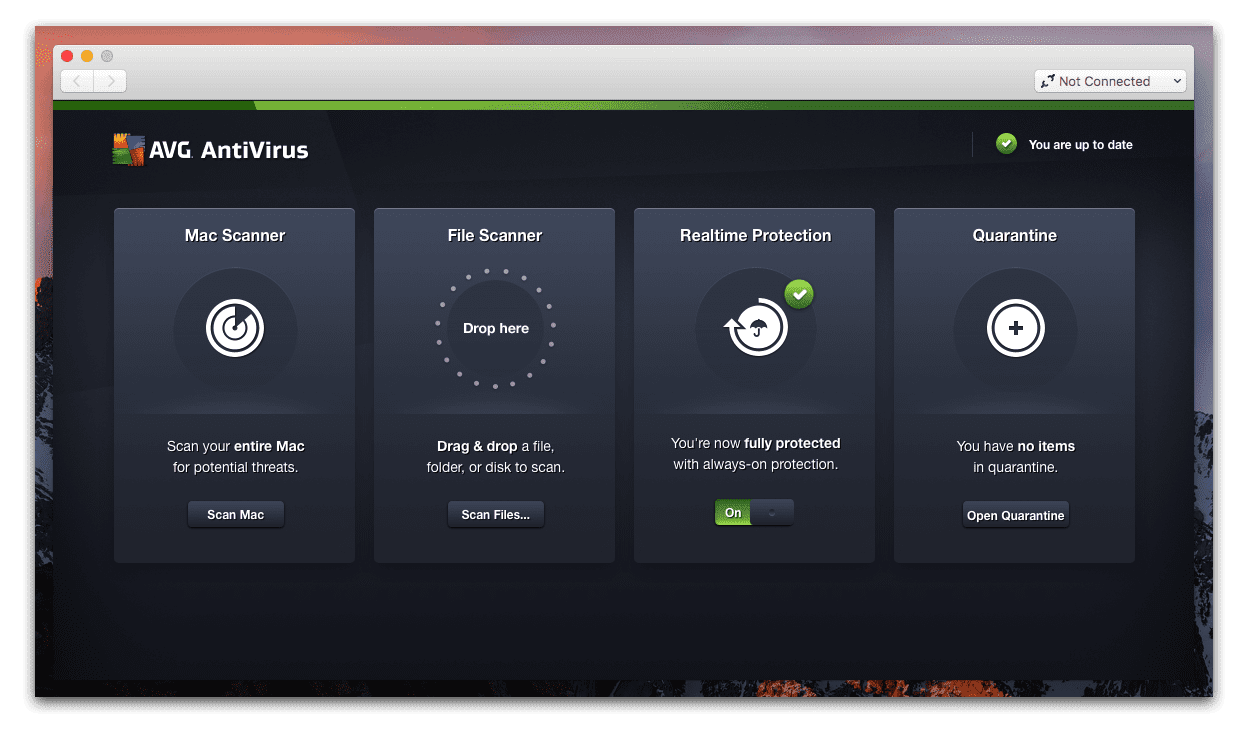Click the forward navigation arrow
Image resolution: width=1247 pixels, height=732 pixels.
tap(109, 81)
